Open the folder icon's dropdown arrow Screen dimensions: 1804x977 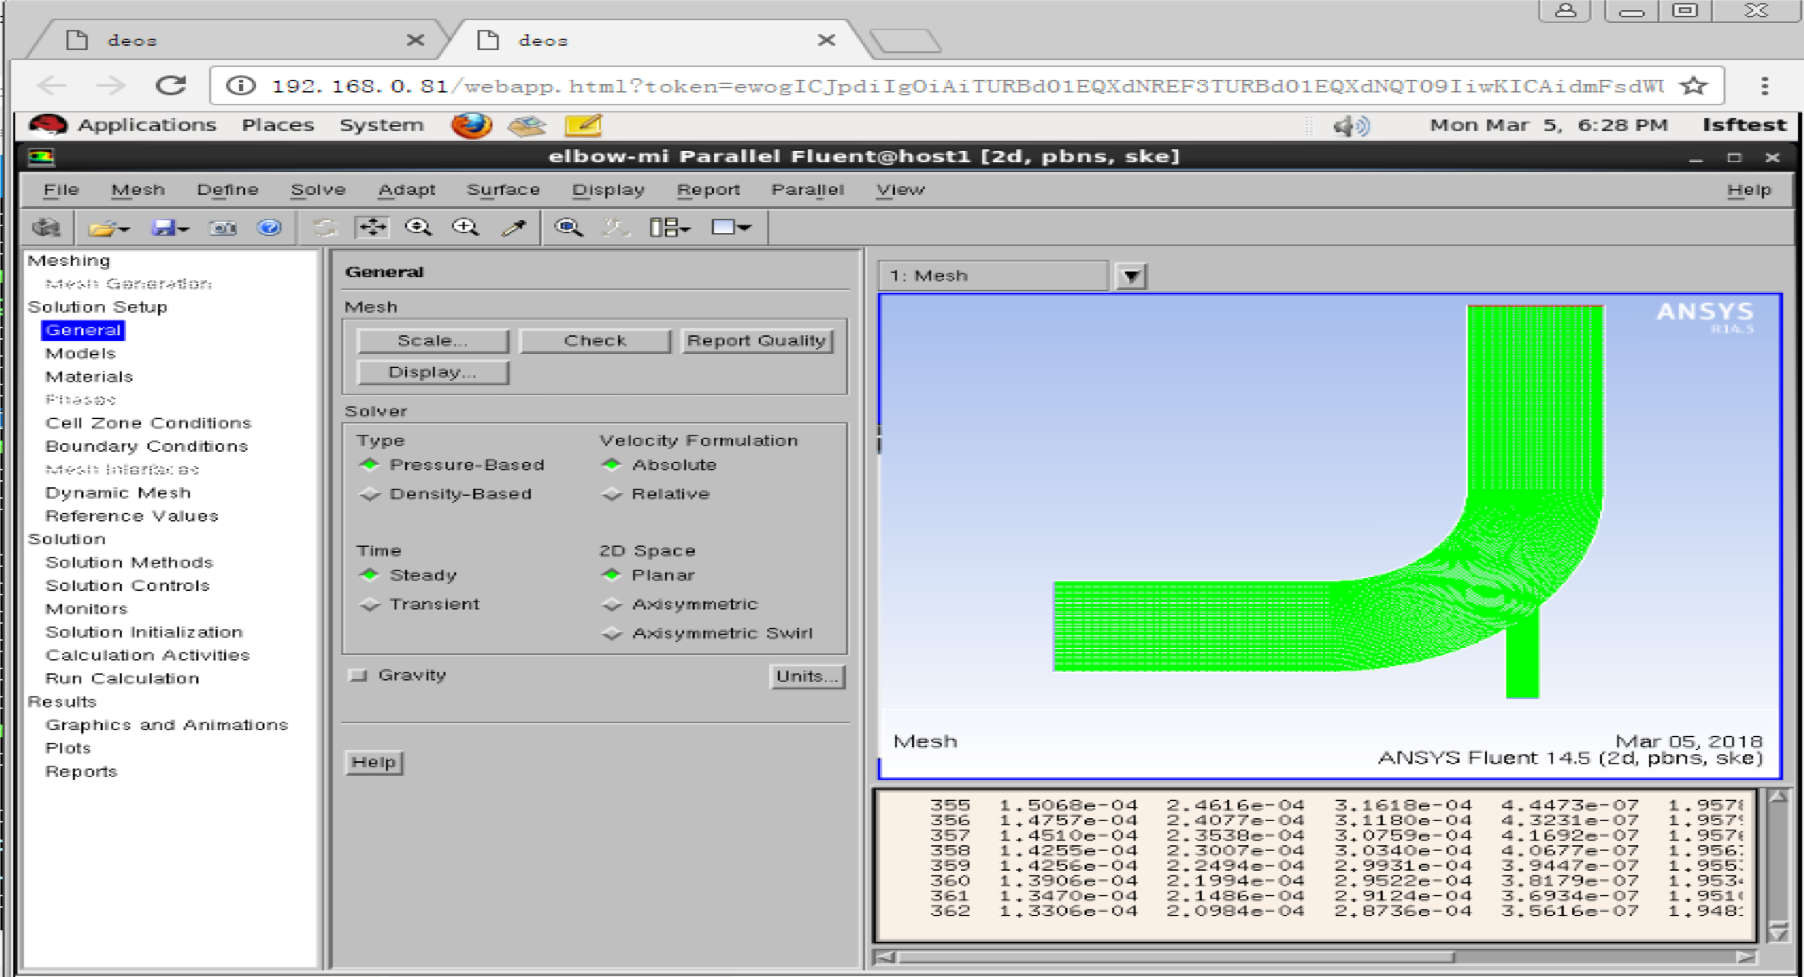[x=124, y=229]
